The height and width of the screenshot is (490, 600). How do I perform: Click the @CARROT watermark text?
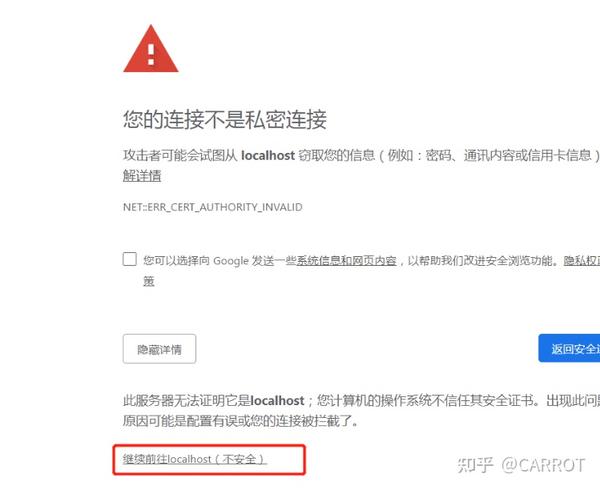[x=543, y=465]
